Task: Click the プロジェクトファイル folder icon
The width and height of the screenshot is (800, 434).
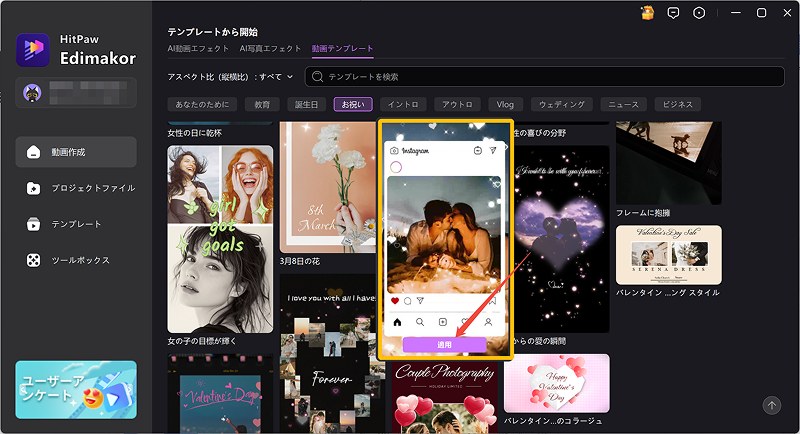Action: [x=33, y=188]
